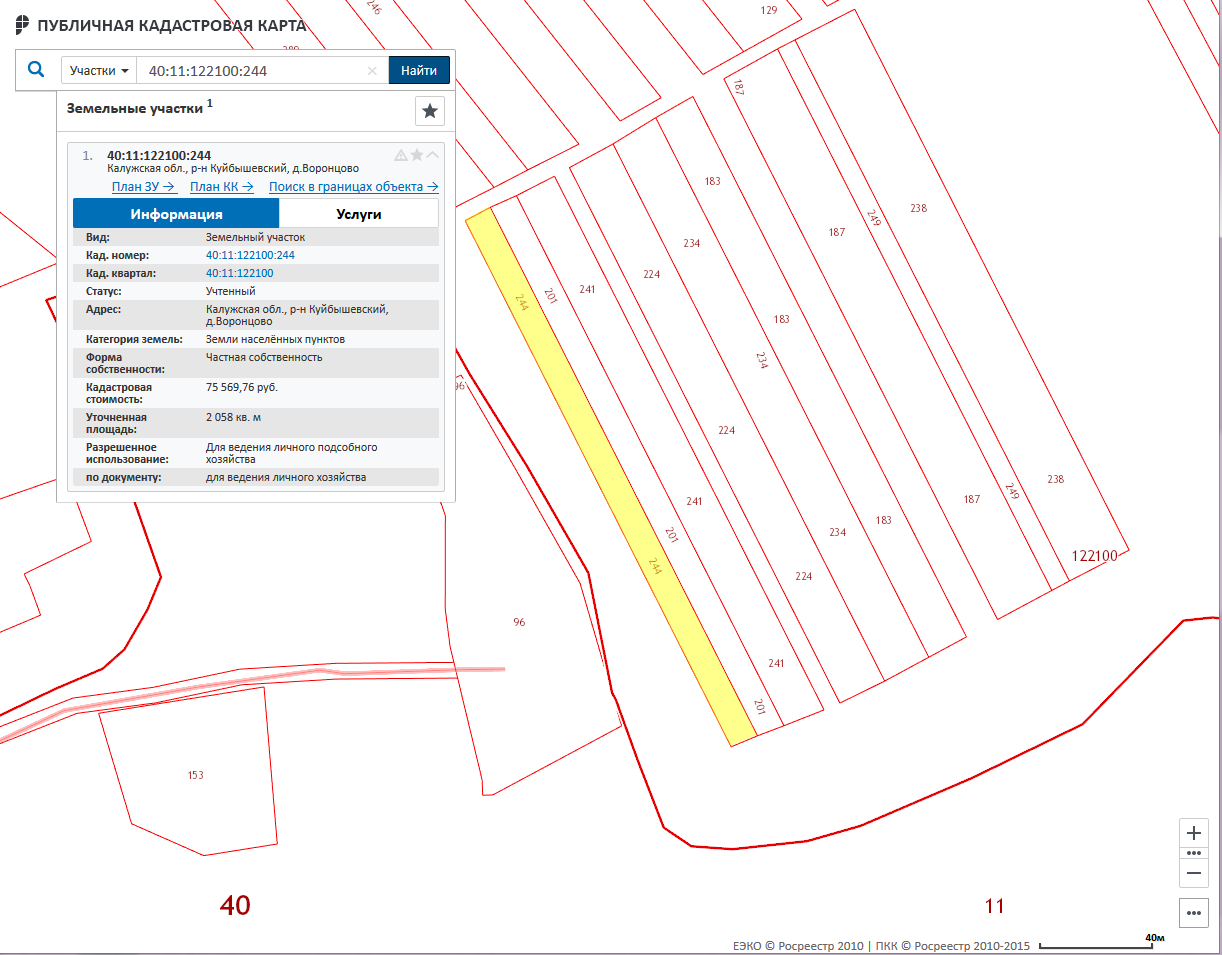Select the Информация tab
Screen dimensions: 1222x955
[x=176, y=214]
